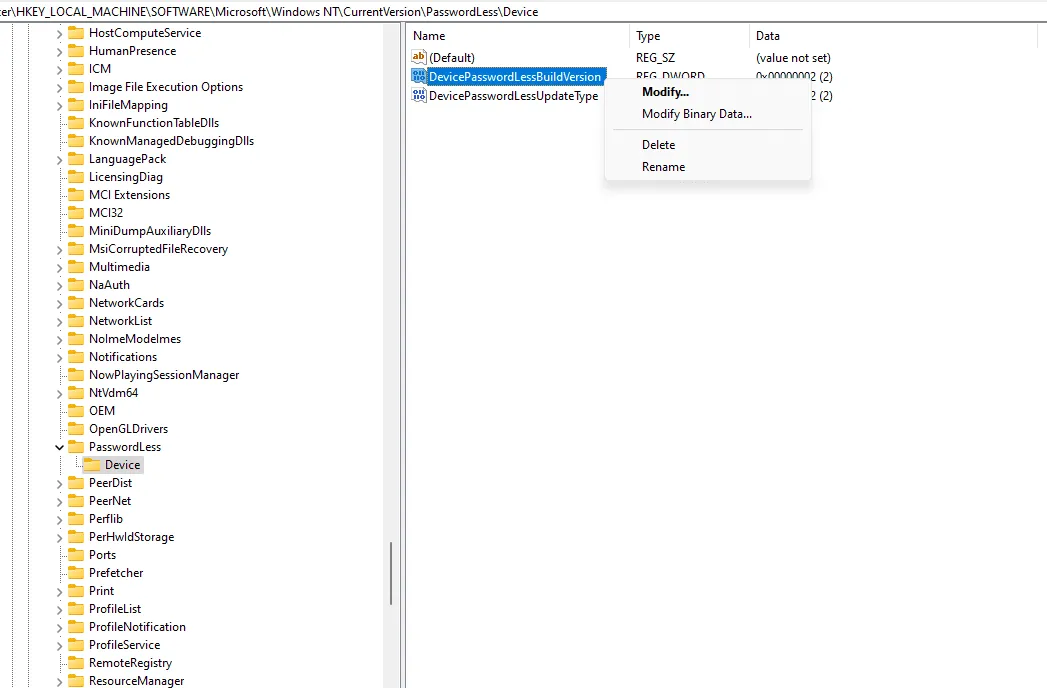
Task: Sort values by the Type column header
Action: [x=690, y=36]
